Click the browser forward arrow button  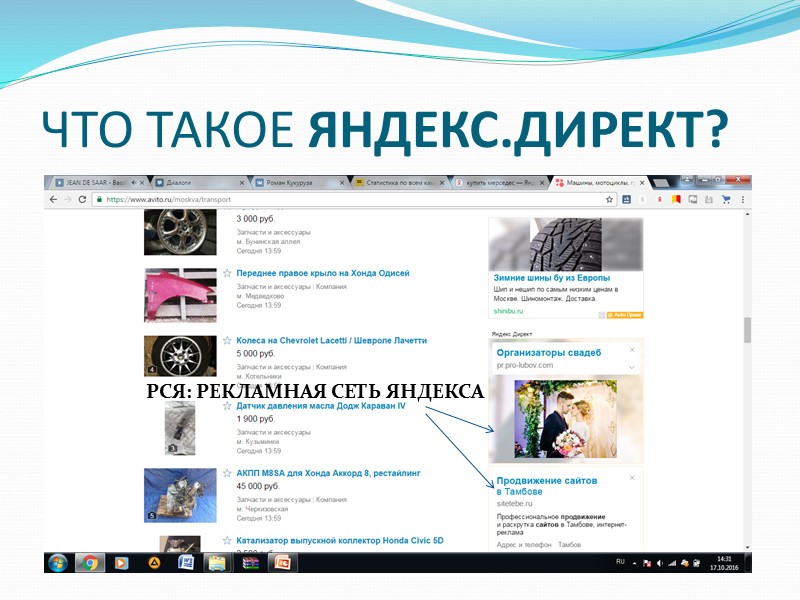pyautogui.click(x=68, y=199)
